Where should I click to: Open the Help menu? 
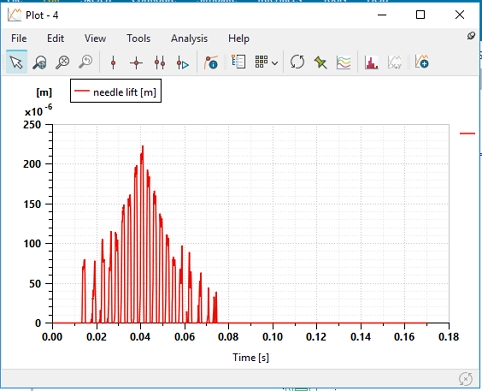[239, 38]
